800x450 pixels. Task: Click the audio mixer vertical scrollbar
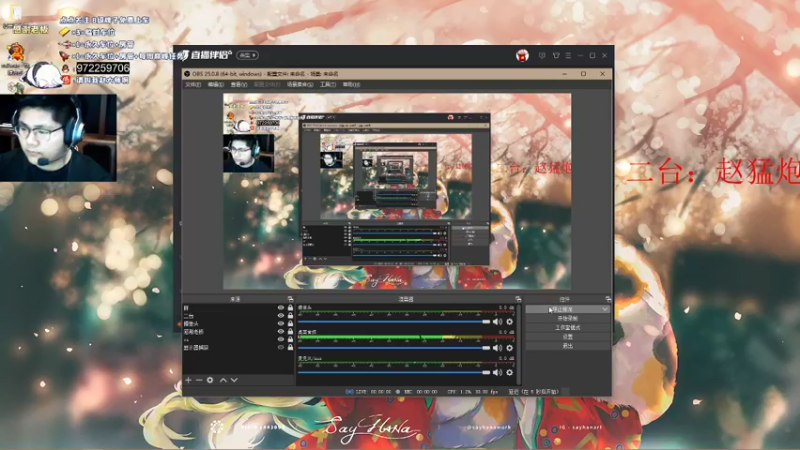click(519, 344)
